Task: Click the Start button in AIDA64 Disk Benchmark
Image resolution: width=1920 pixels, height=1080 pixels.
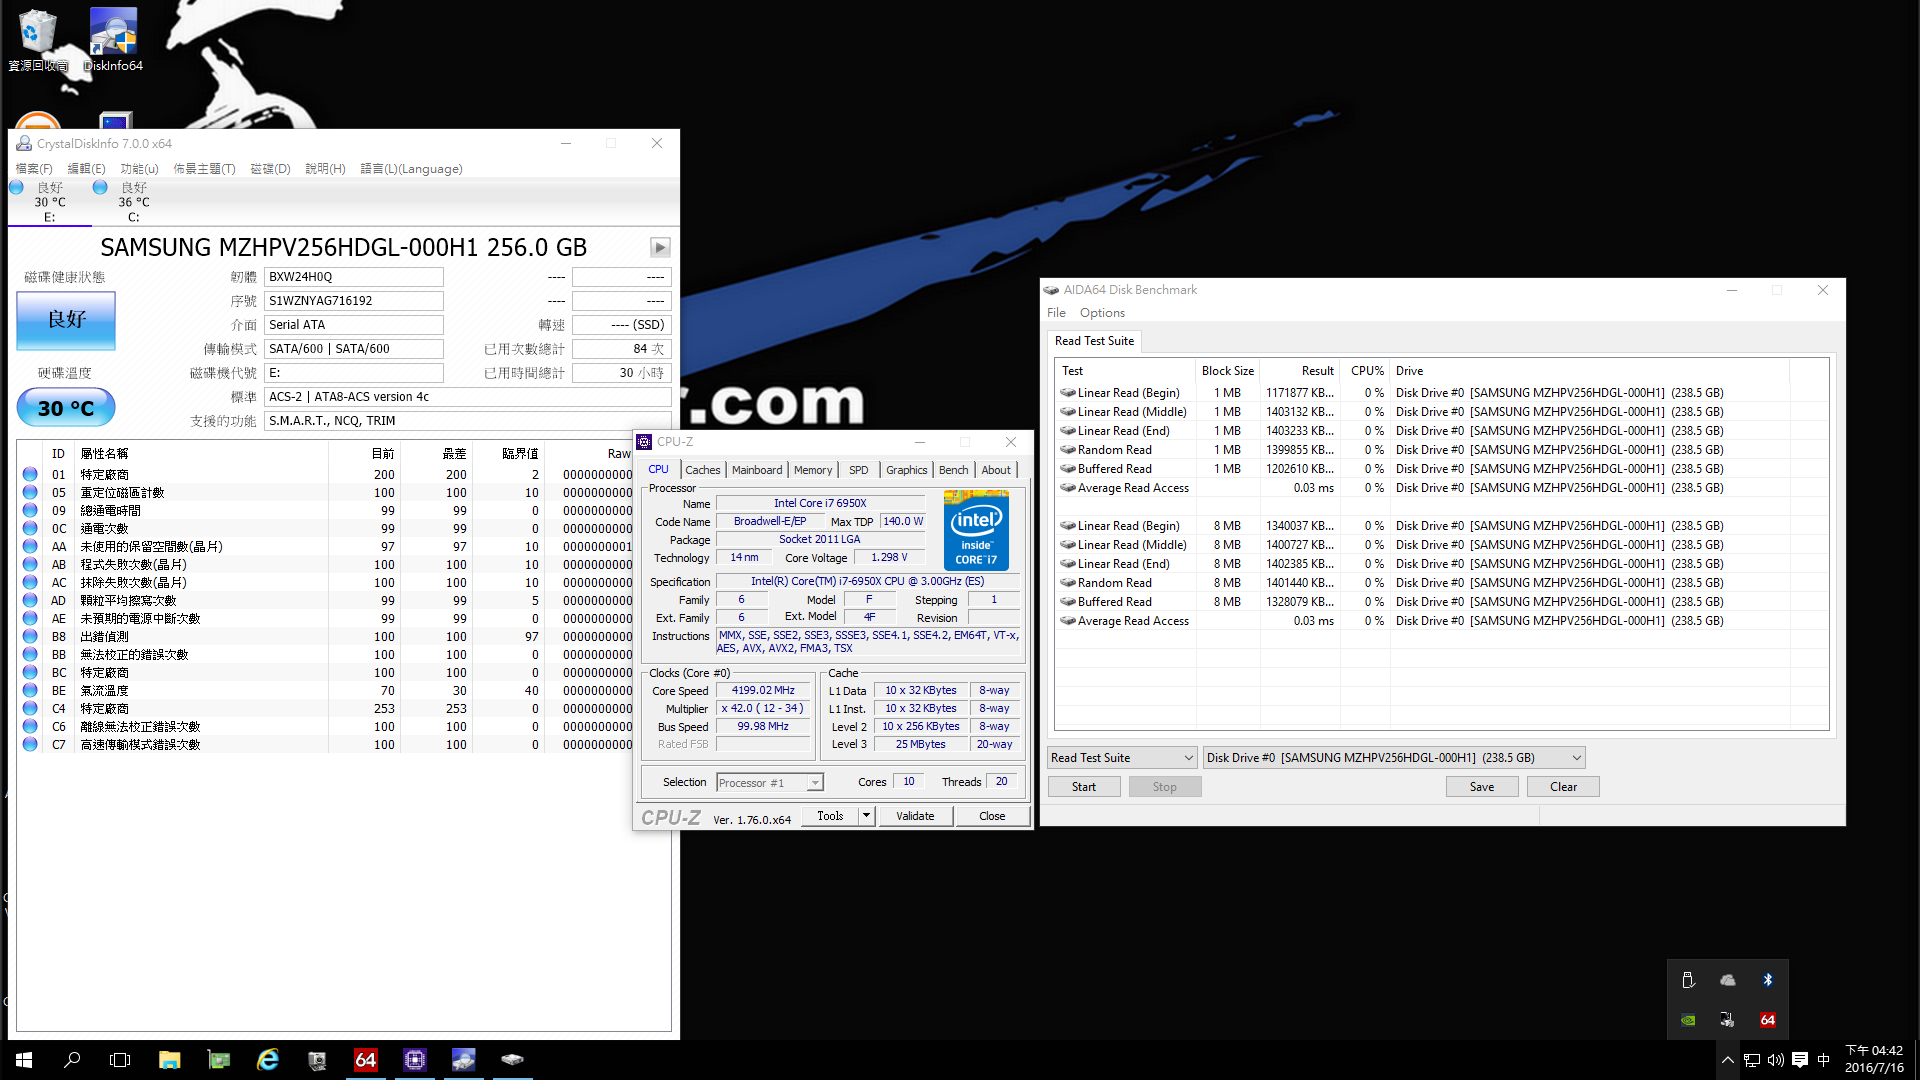Action: [1084, 787]
